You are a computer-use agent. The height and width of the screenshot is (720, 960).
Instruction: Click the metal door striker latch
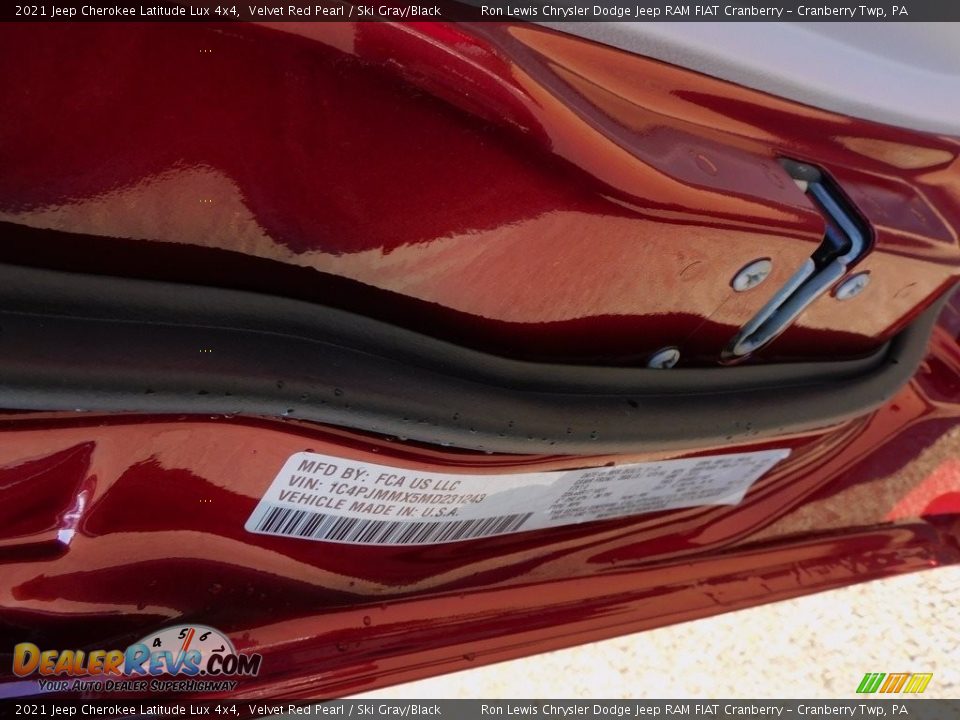[810, 262]
